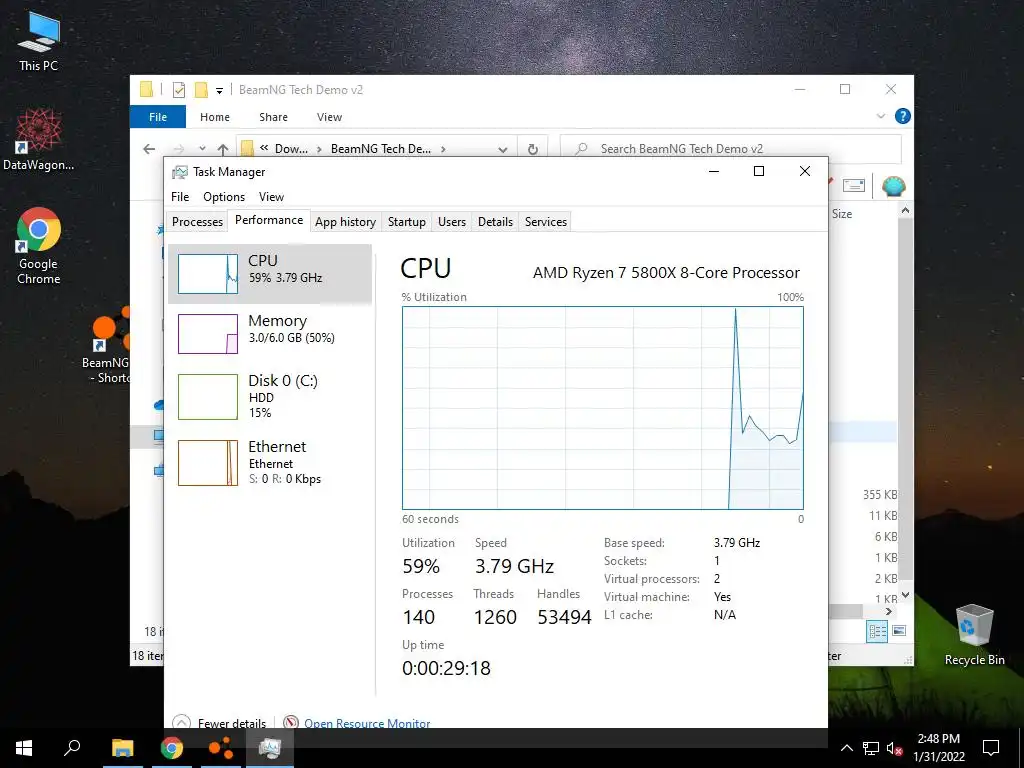Screen dimensions: 1024x768
Task: Open the notification center icon
Action: (x=991, y=748)
